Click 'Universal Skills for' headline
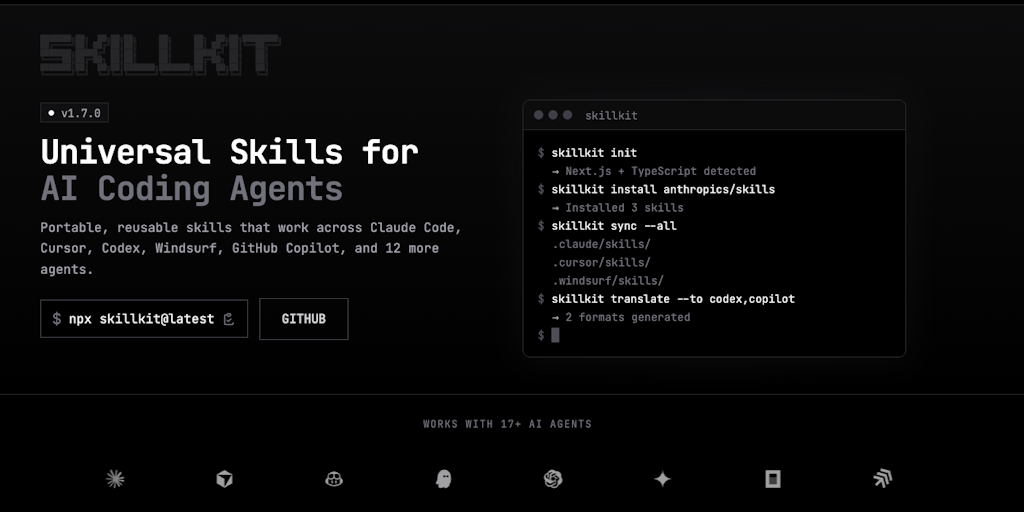This screenshot has width=1024, height=512. [229, 152]
